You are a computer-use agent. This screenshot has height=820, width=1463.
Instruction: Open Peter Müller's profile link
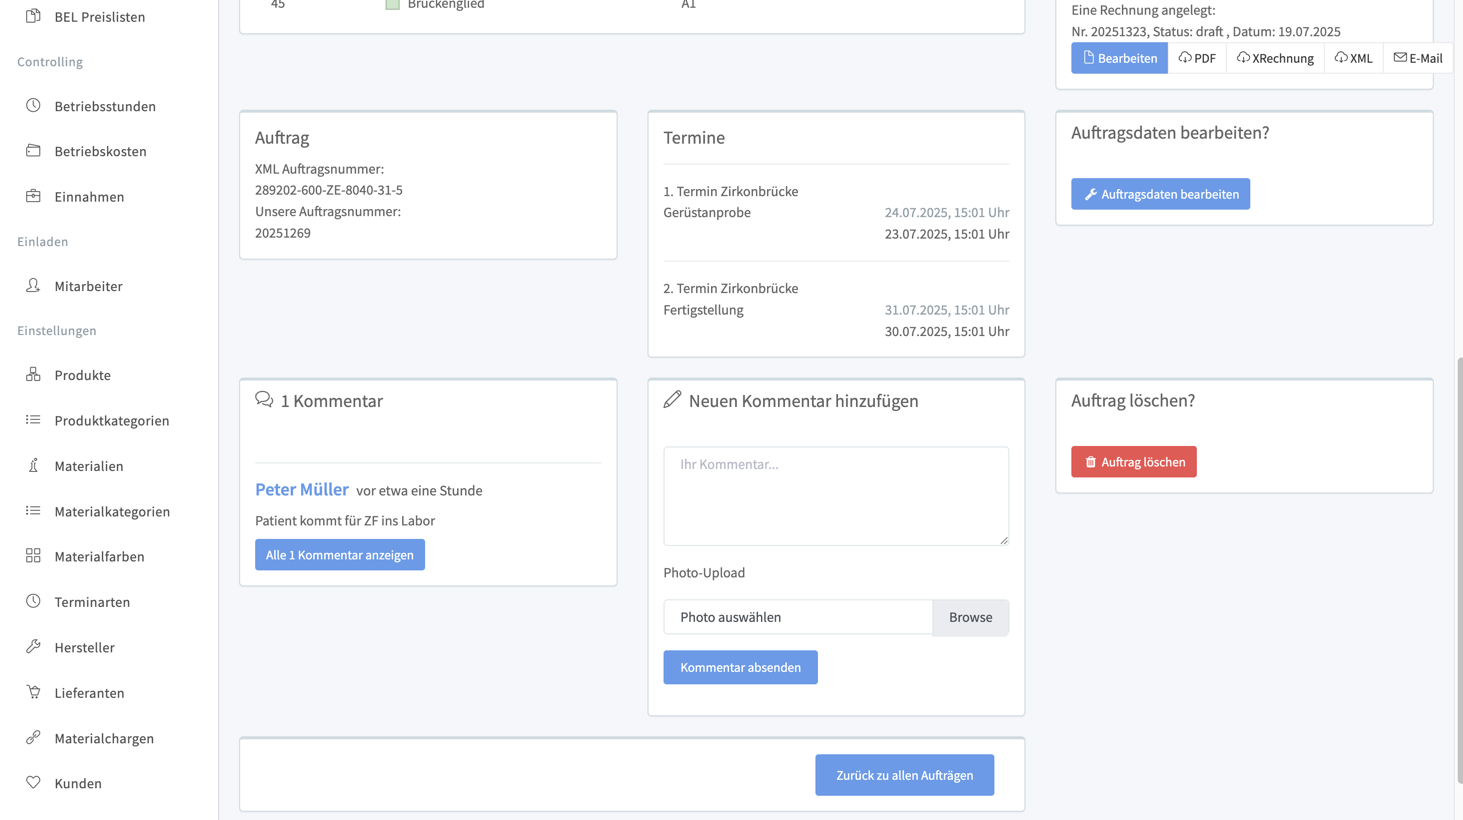302,489
